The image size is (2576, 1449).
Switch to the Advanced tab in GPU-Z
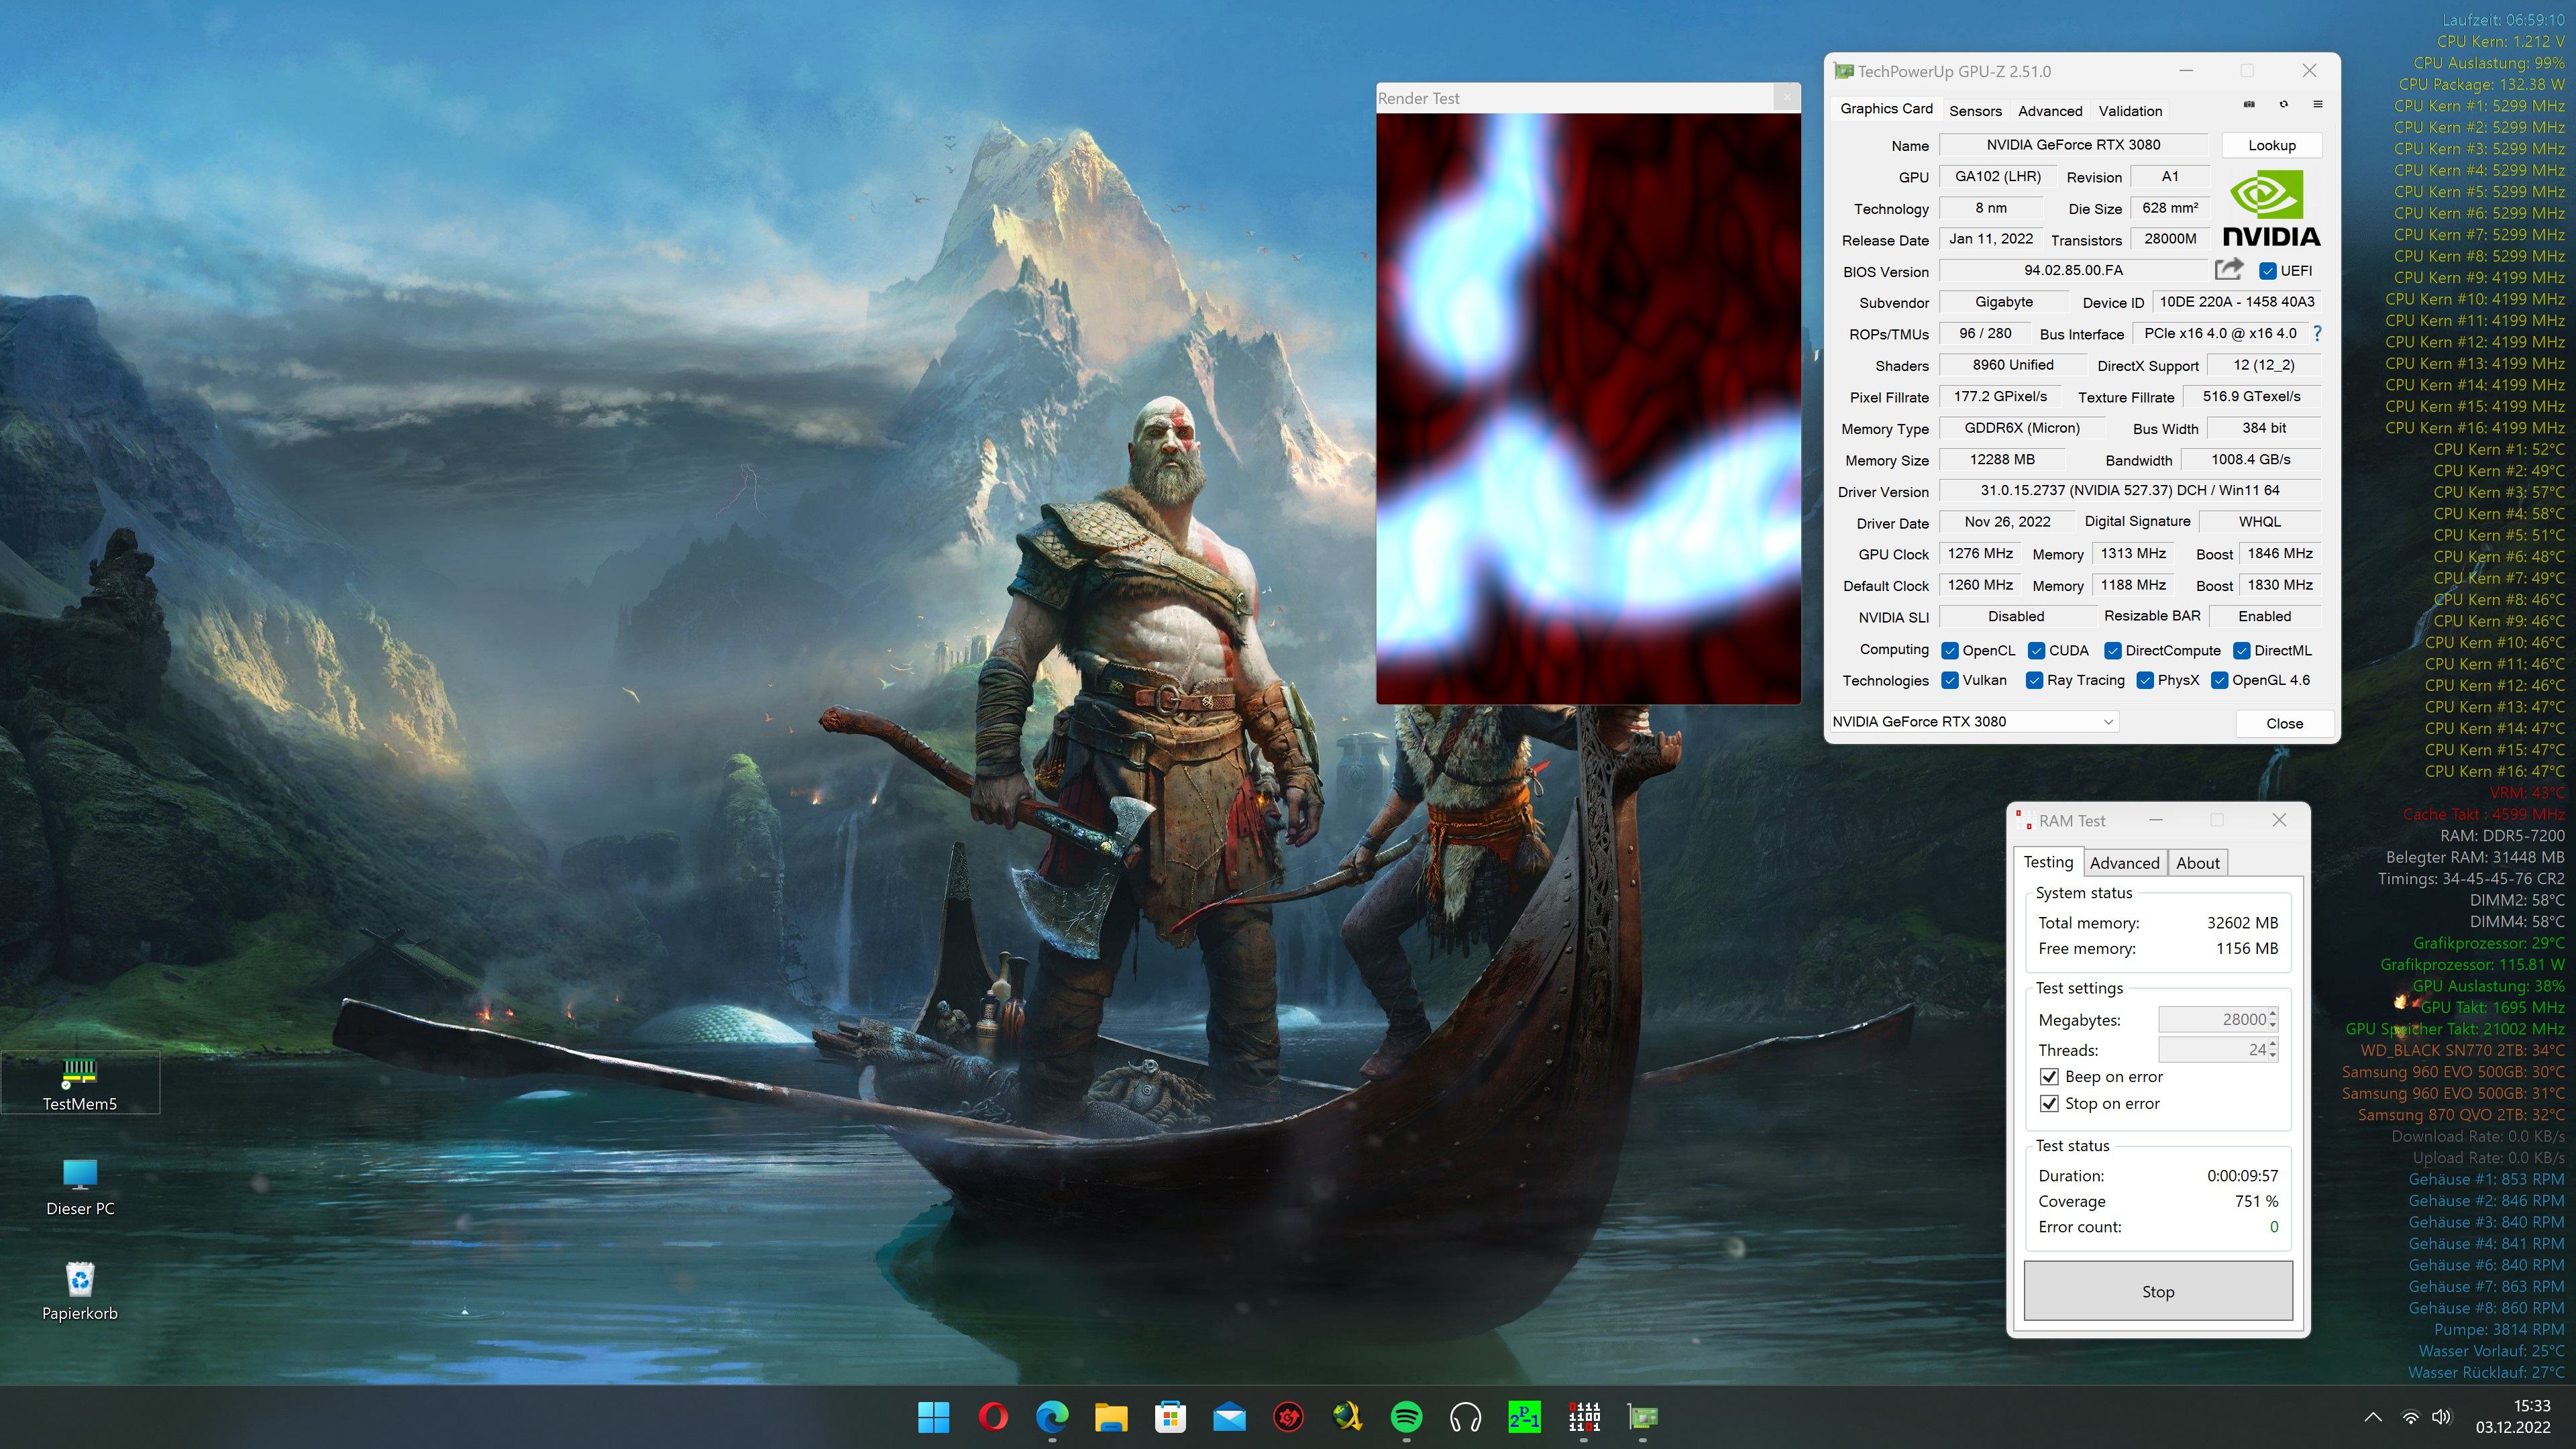(x=2050, y=111)
